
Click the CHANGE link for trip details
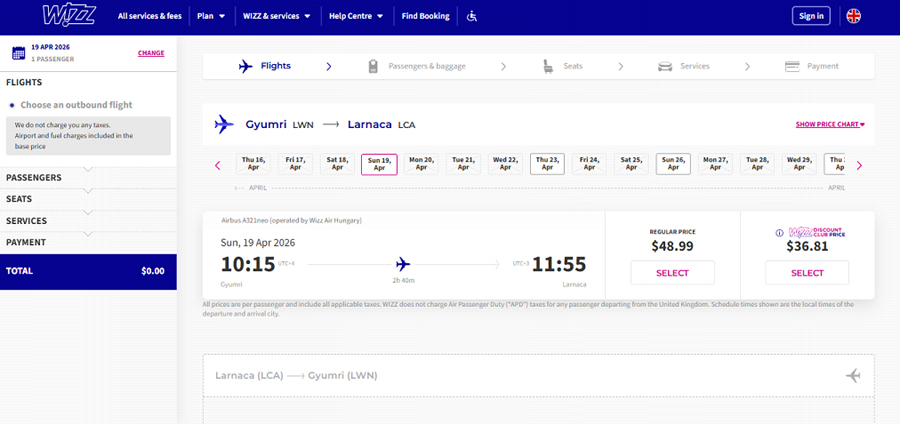point(151,53)
